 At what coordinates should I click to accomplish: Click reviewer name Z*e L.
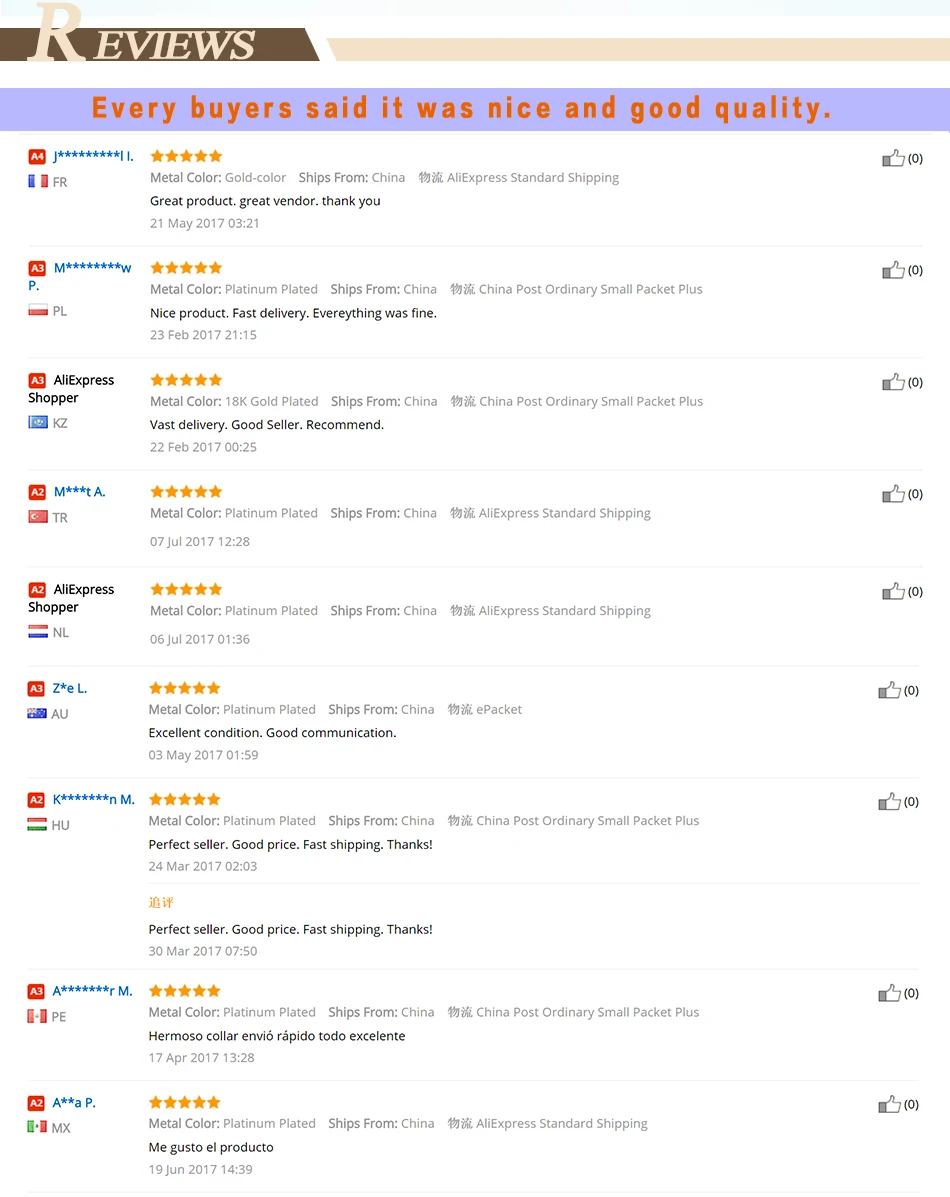pos(69,688)
